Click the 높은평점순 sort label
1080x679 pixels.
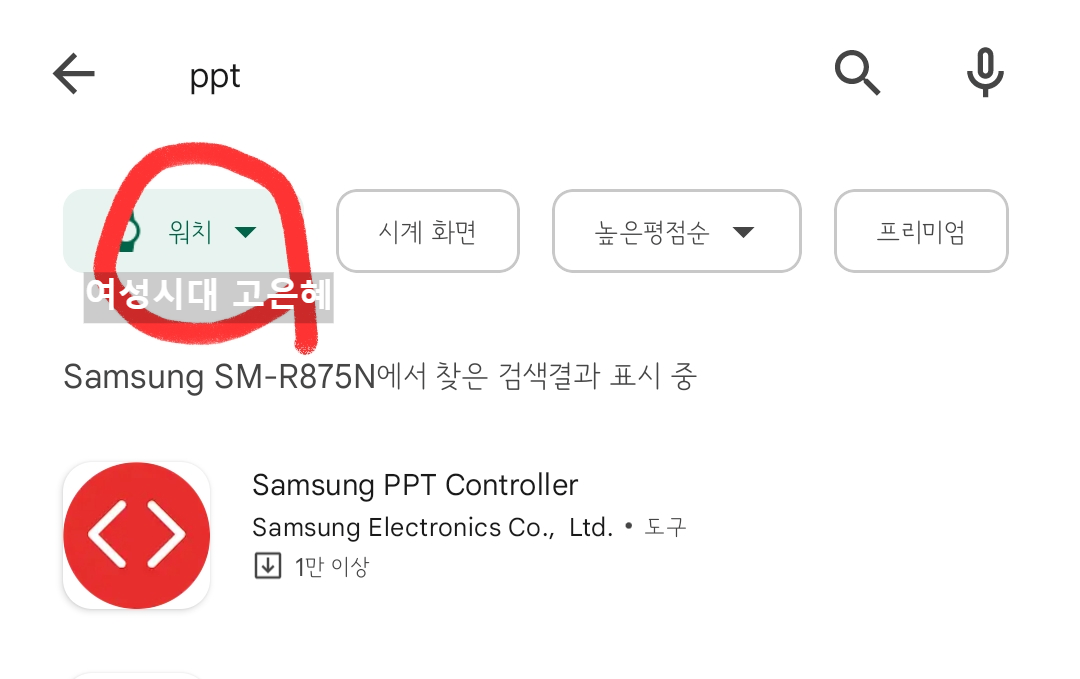pos(651,232)
